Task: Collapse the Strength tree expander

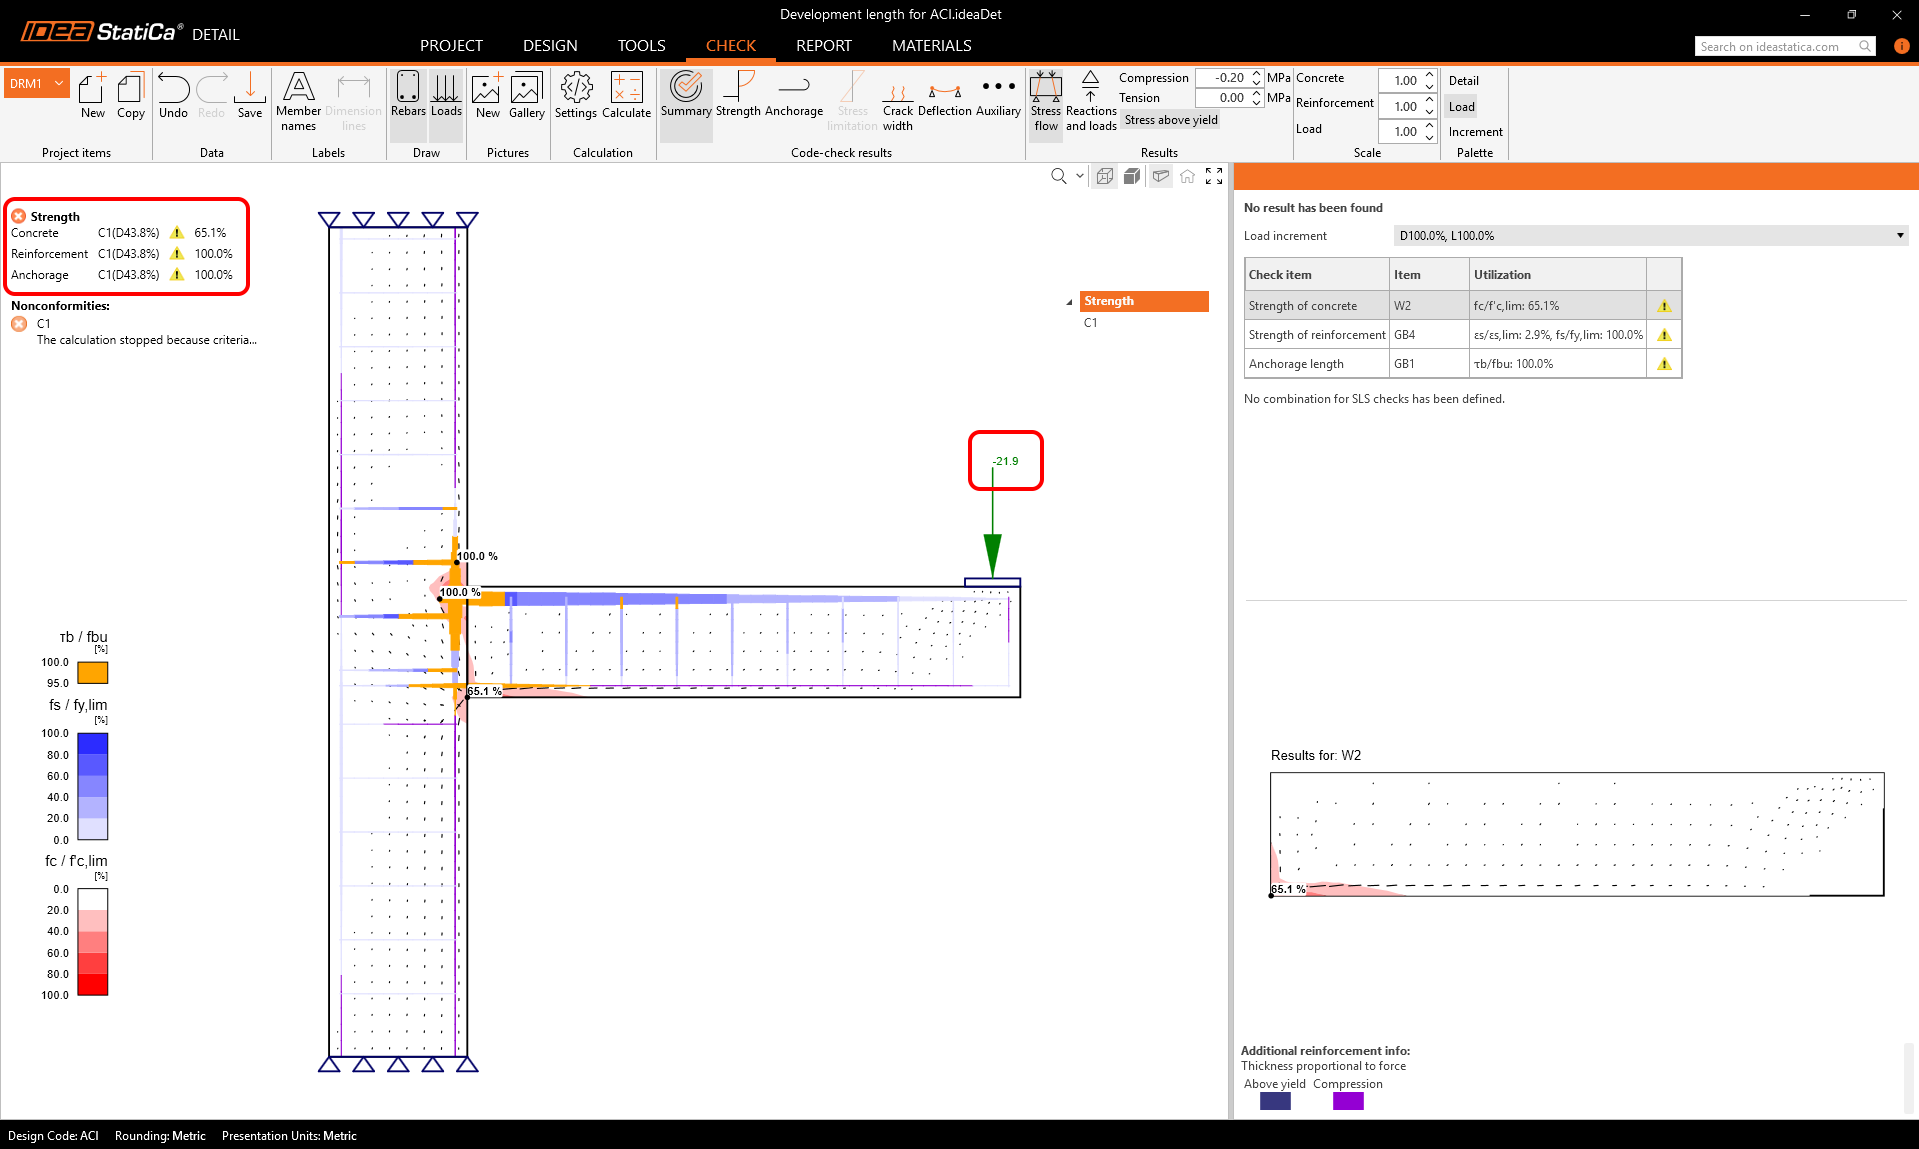Action: [x=1069, y=302]
